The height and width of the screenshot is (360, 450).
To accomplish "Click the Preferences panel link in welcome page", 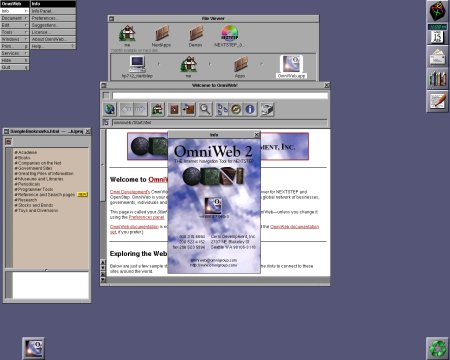I will tap(147, 217).
